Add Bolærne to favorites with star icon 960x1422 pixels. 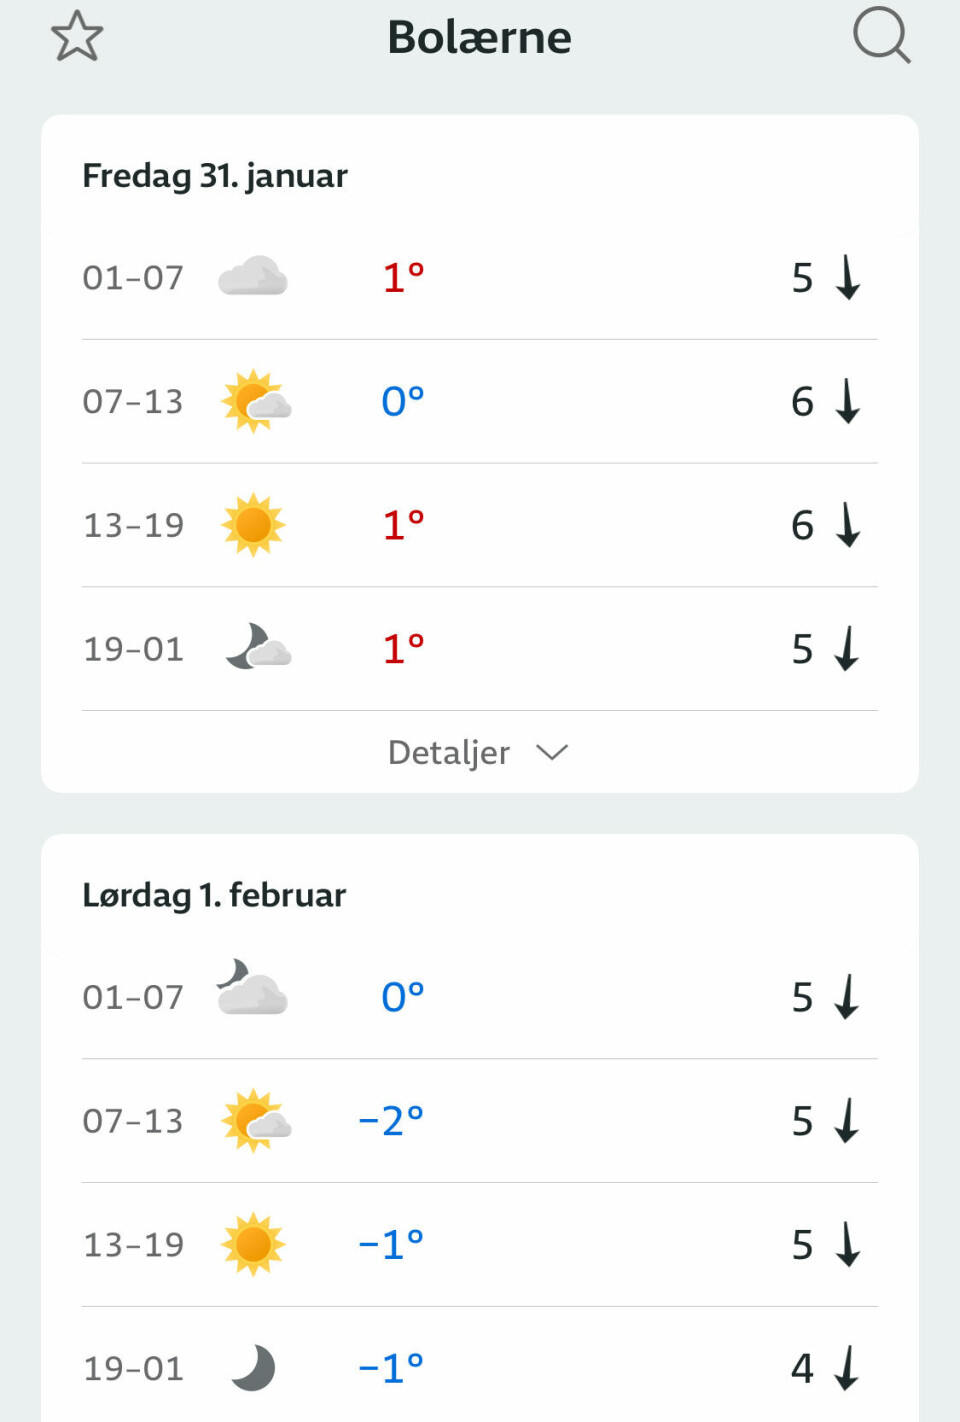pos(77,37)
